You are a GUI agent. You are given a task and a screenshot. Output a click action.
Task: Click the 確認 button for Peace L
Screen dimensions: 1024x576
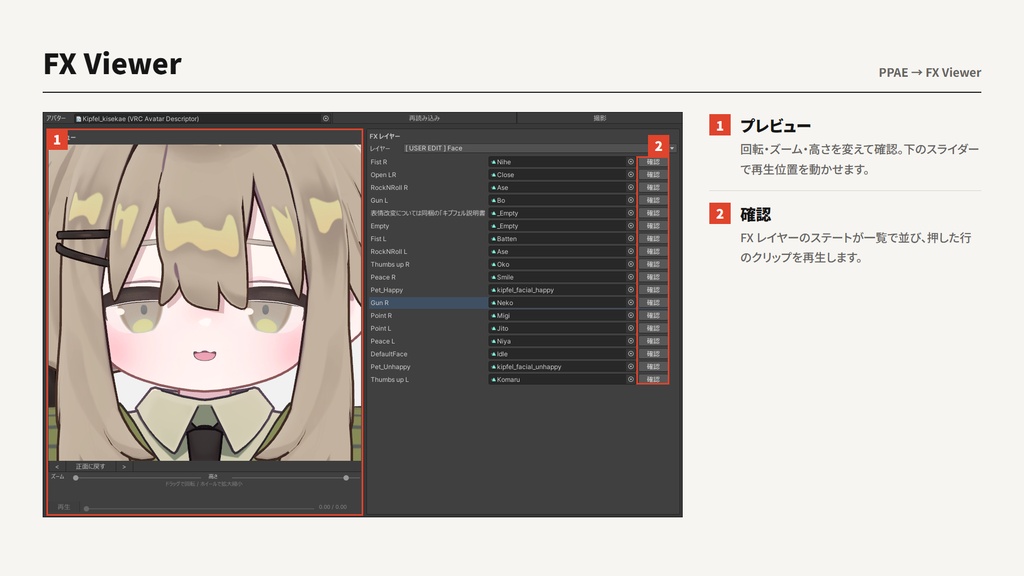coord(653,341)
